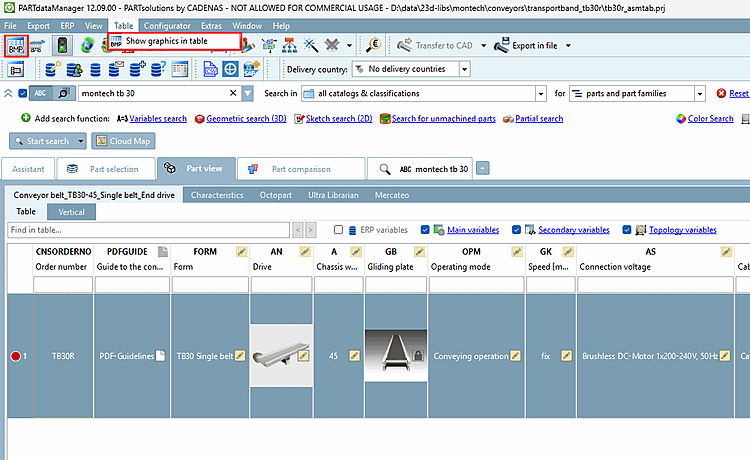Viewport: 750px width, 460px height.
Task: Open Export in file dropdown arrow
Action: (568, 45)
